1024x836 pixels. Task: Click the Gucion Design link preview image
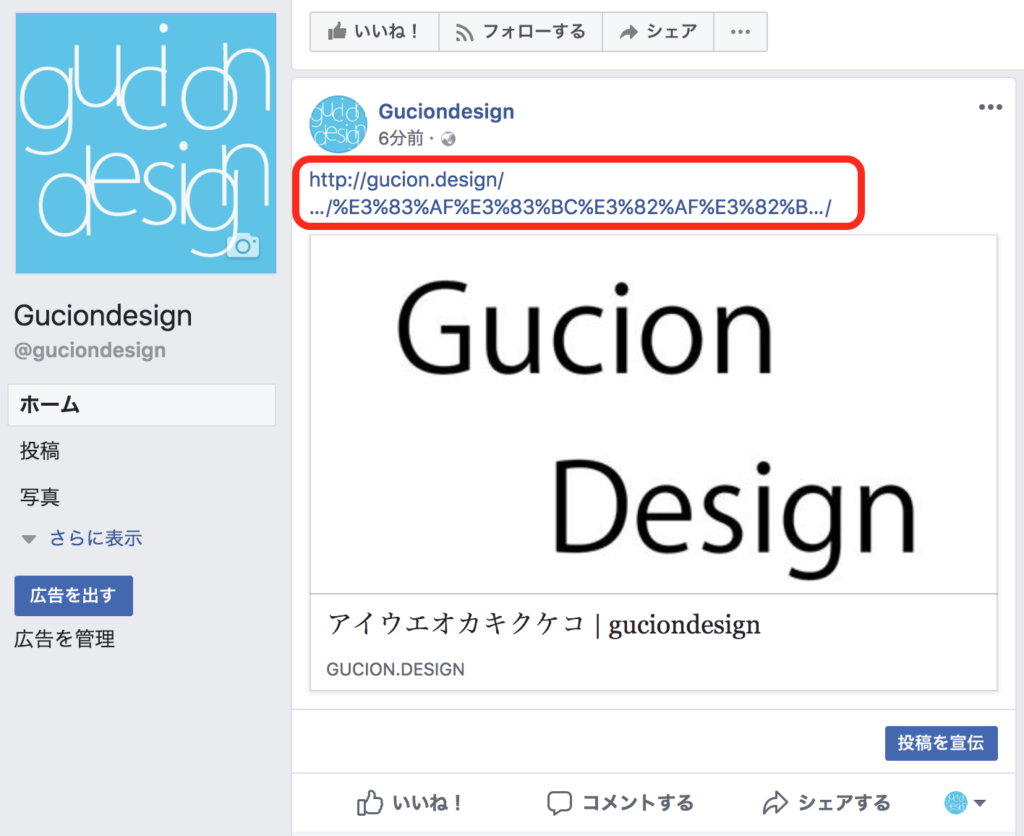(654, 414)
